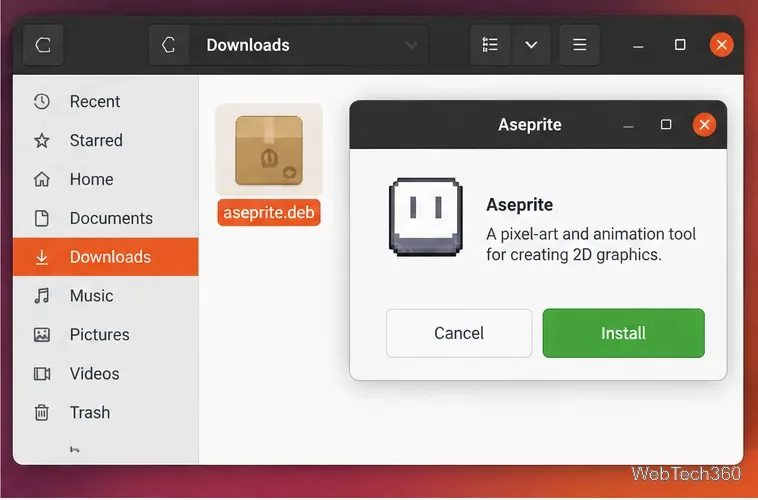
Task: Click the aseprite.deb file name label
Action: (x=269, y=213)
